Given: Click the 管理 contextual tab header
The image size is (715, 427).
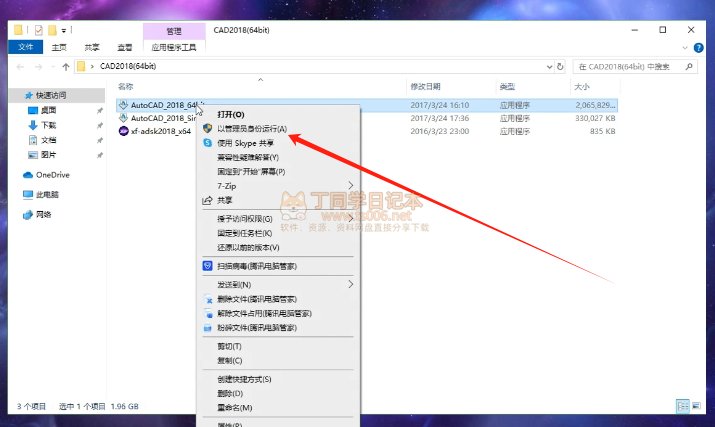Looking at the screenshot, I should [x=174, y=31].
